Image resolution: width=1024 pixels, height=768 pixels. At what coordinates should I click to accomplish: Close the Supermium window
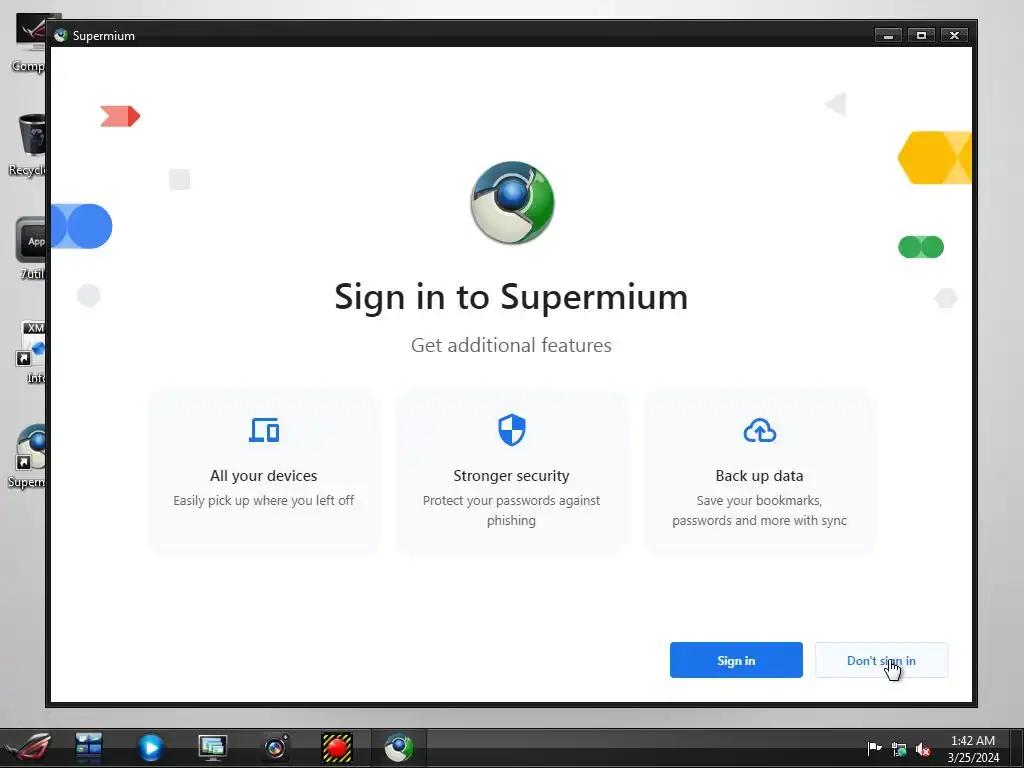click(954, 35)
